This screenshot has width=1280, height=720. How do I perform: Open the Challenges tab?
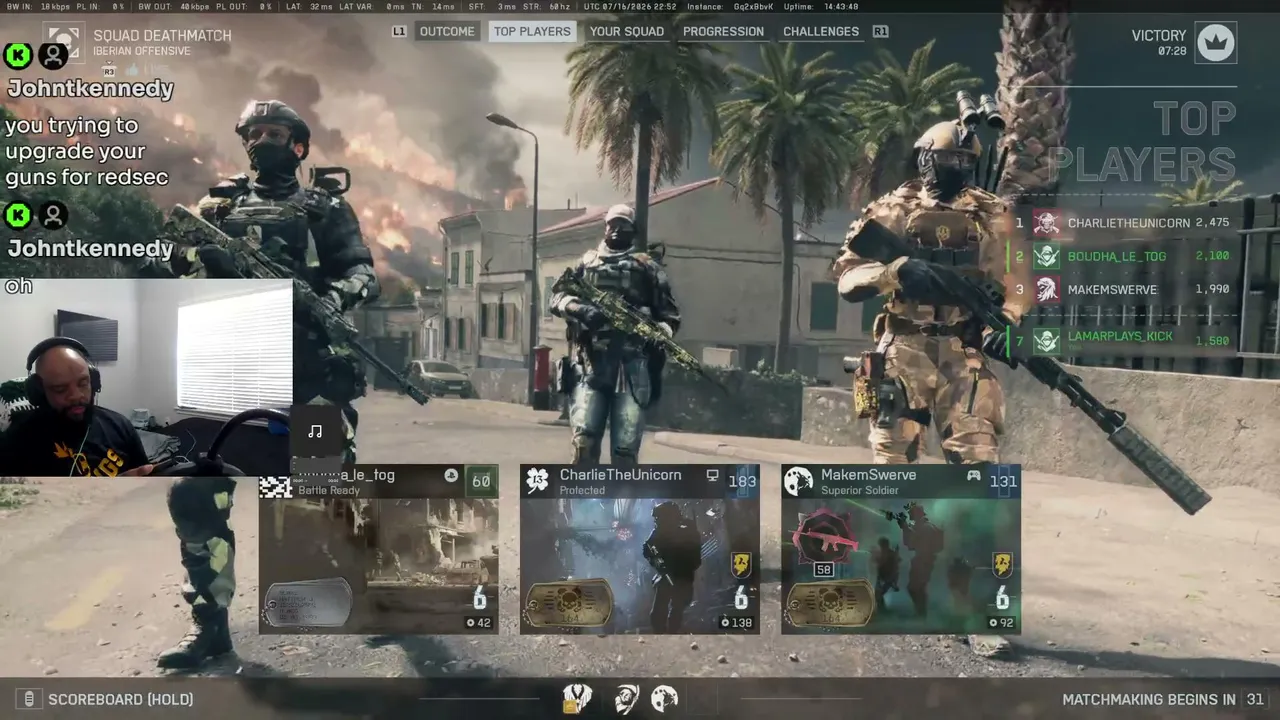[821, 31]
